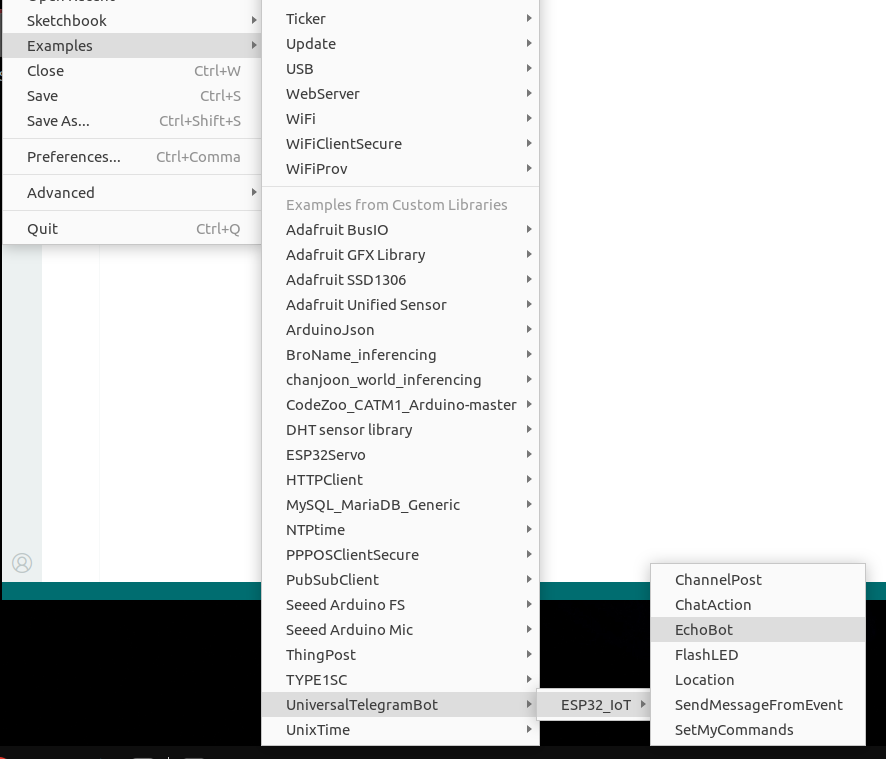The image size is (886, 759).
Task: Open Preferences... from the menu
Action: click(132, 157)
